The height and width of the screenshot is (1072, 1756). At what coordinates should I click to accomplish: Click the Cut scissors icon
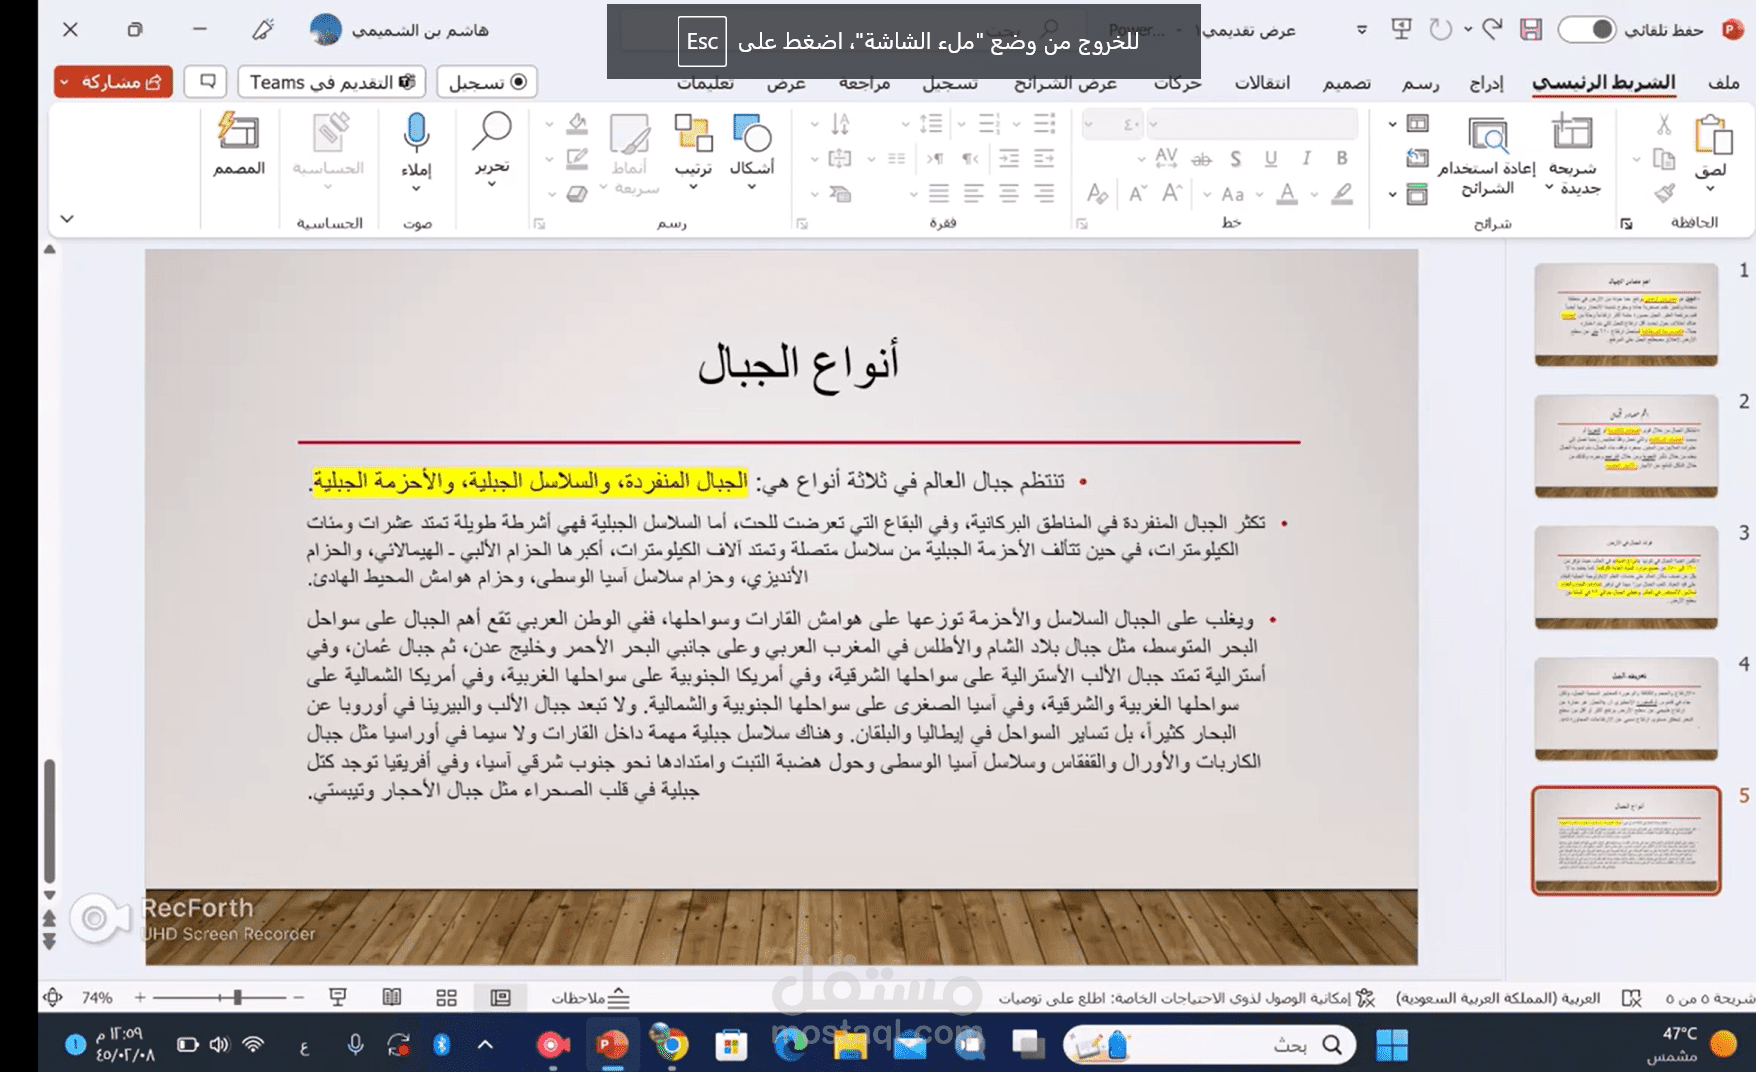click(1663, 125)
